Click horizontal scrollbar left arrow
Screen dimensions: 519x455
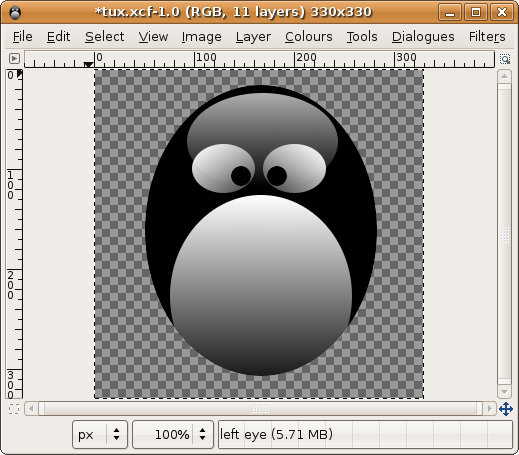pyautogui.click(x=31, y=408)
